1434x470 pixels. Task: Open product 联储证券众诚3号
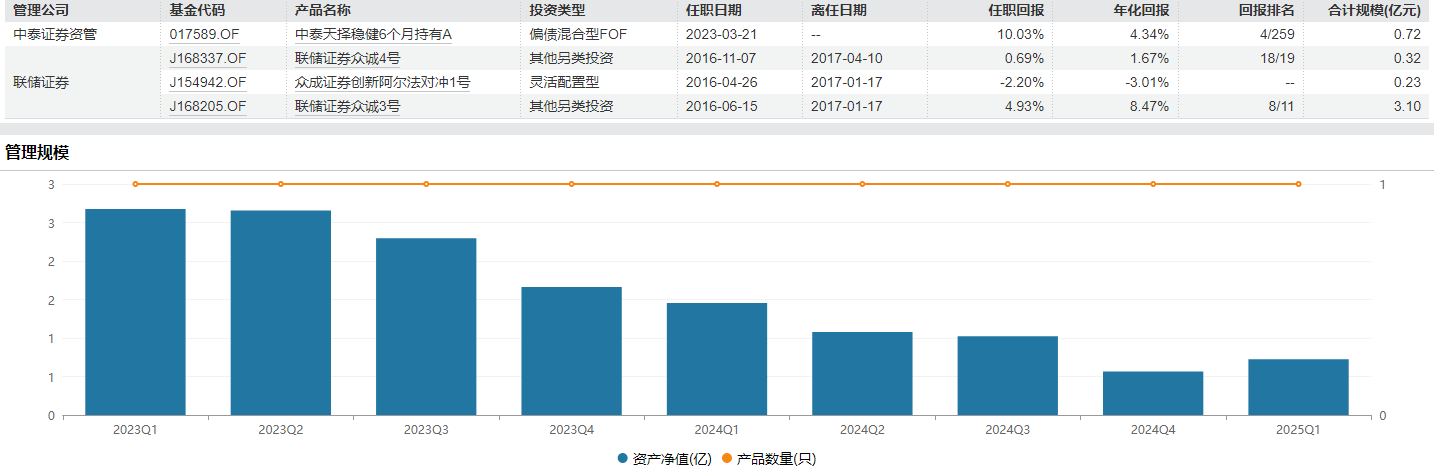point(347,106)
